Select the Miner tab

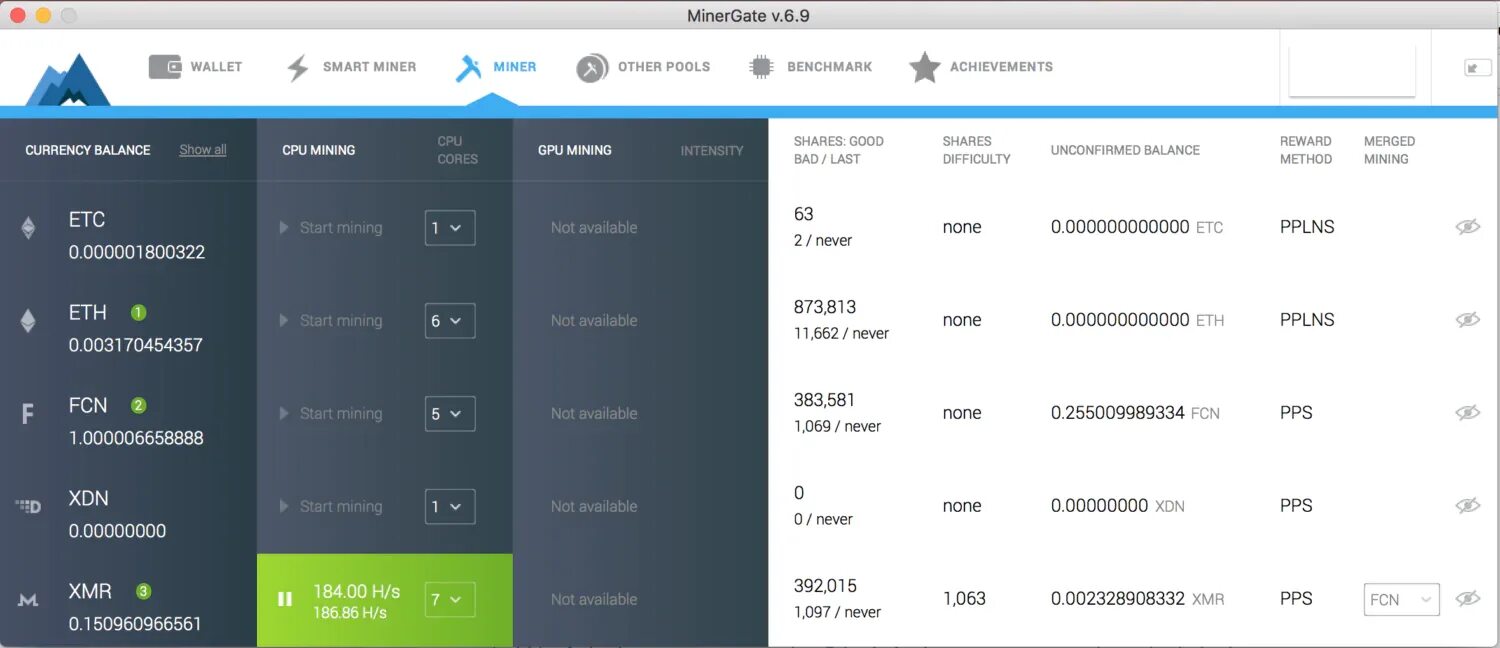click(x=496, y=67)
